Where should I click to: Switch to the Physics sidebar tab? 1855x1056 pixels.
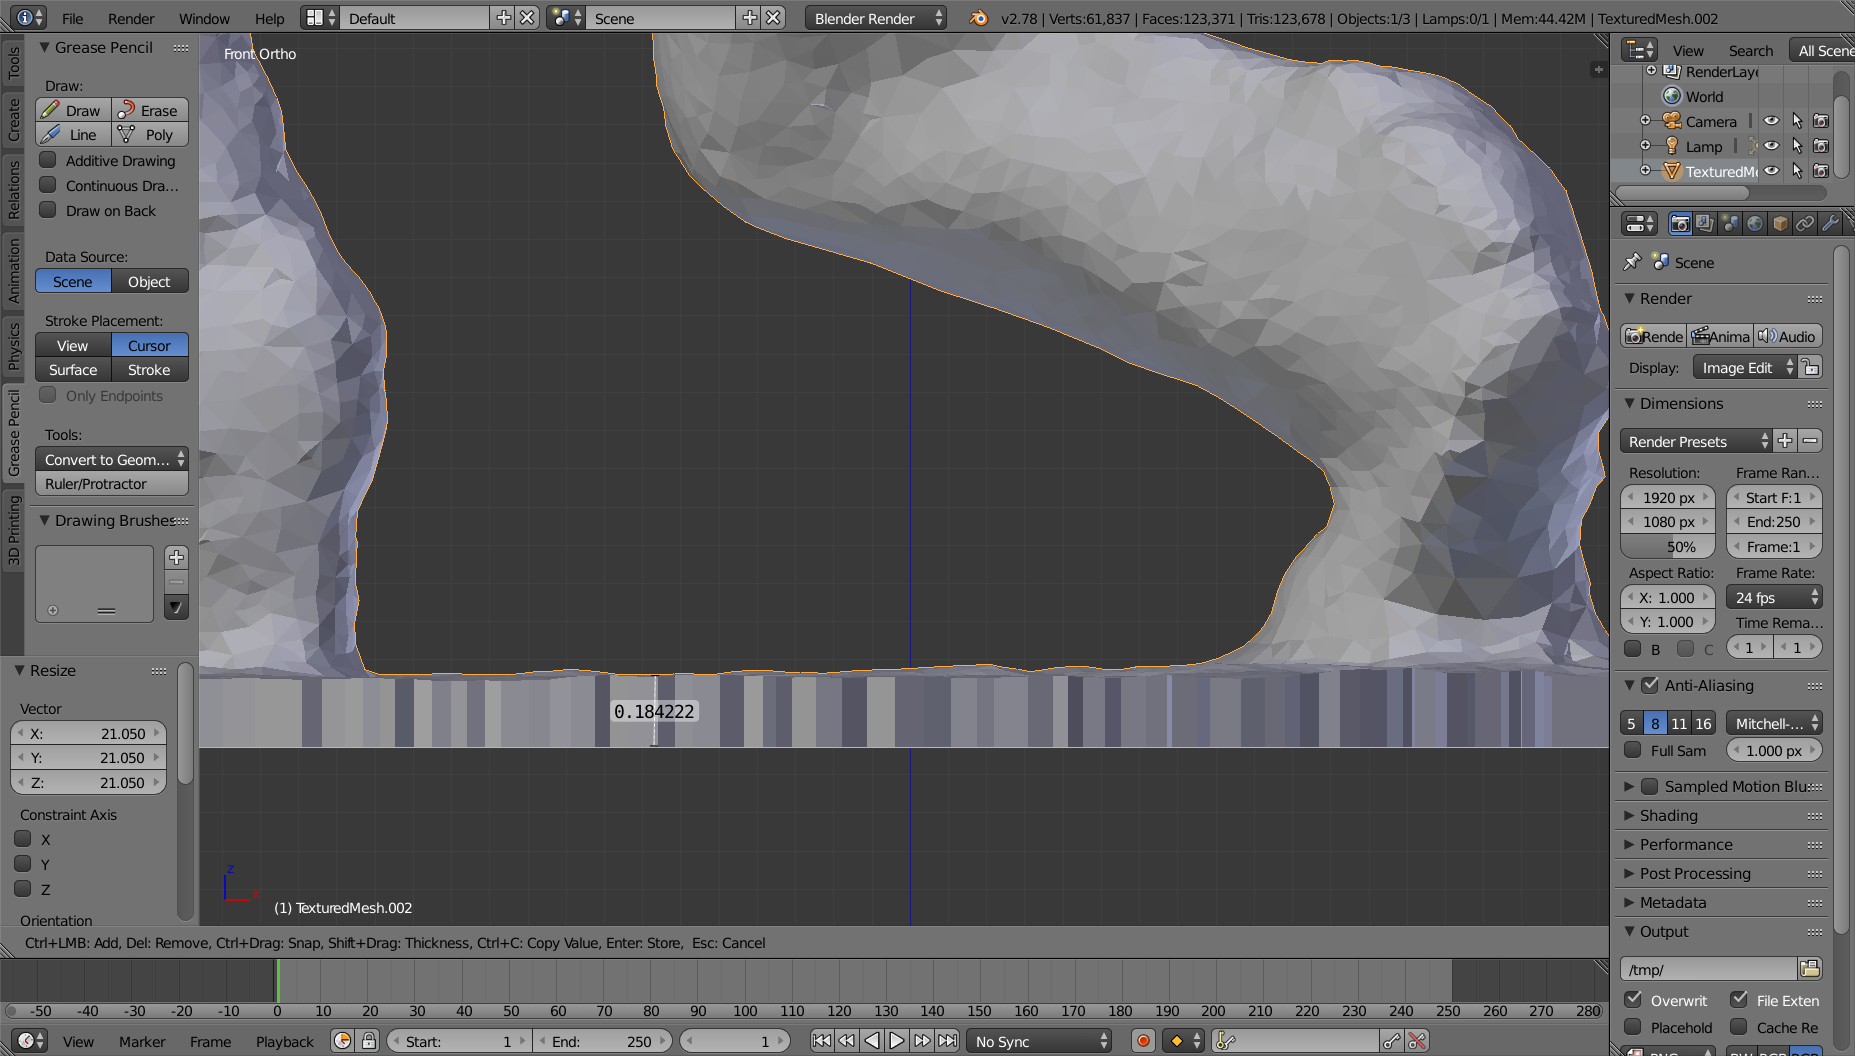[x=13, y=346]
